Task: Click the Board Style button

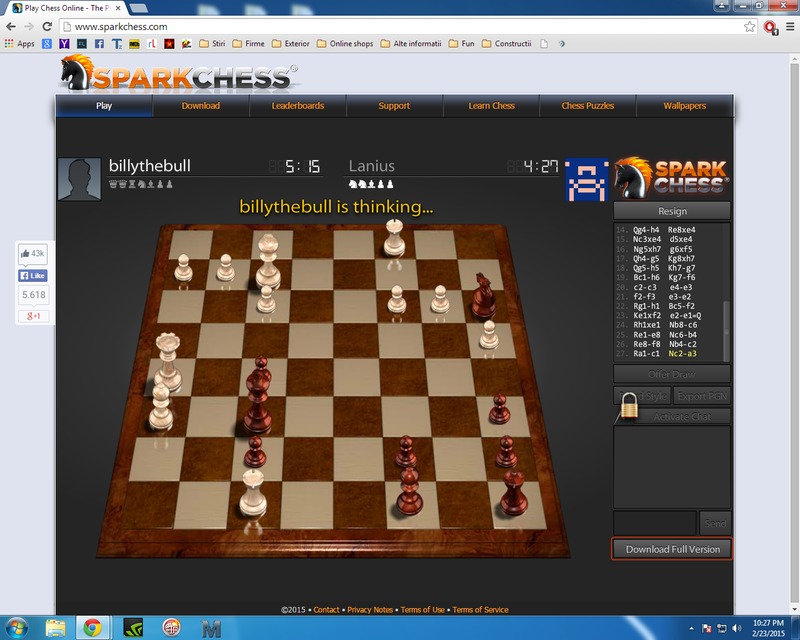Action: tap(642, 396)
